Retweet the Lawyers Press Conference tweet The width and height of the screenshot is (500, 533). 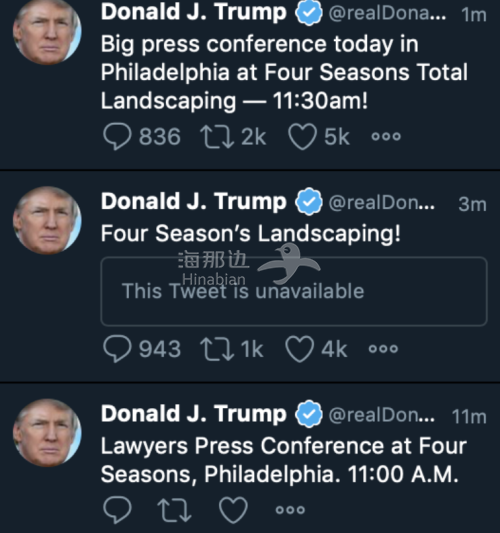click(x=174, y=510)
